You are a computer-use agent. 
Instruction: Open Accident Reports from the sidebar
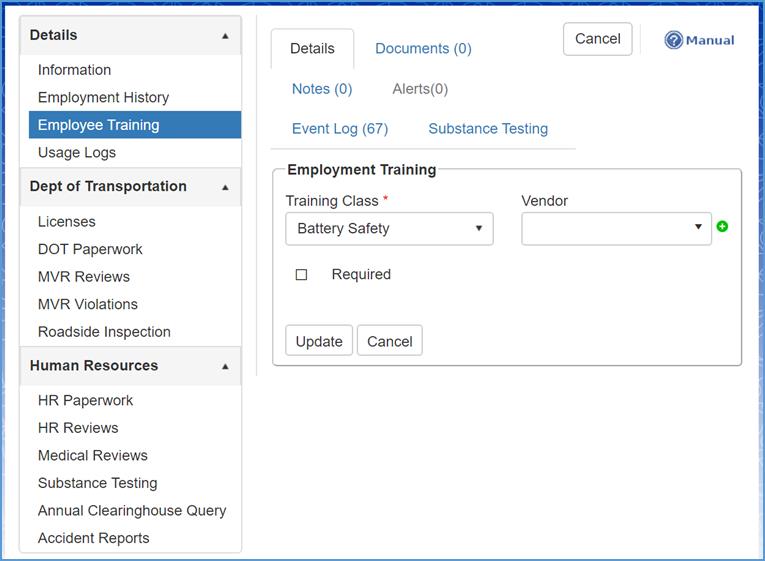tap(94, 538)
